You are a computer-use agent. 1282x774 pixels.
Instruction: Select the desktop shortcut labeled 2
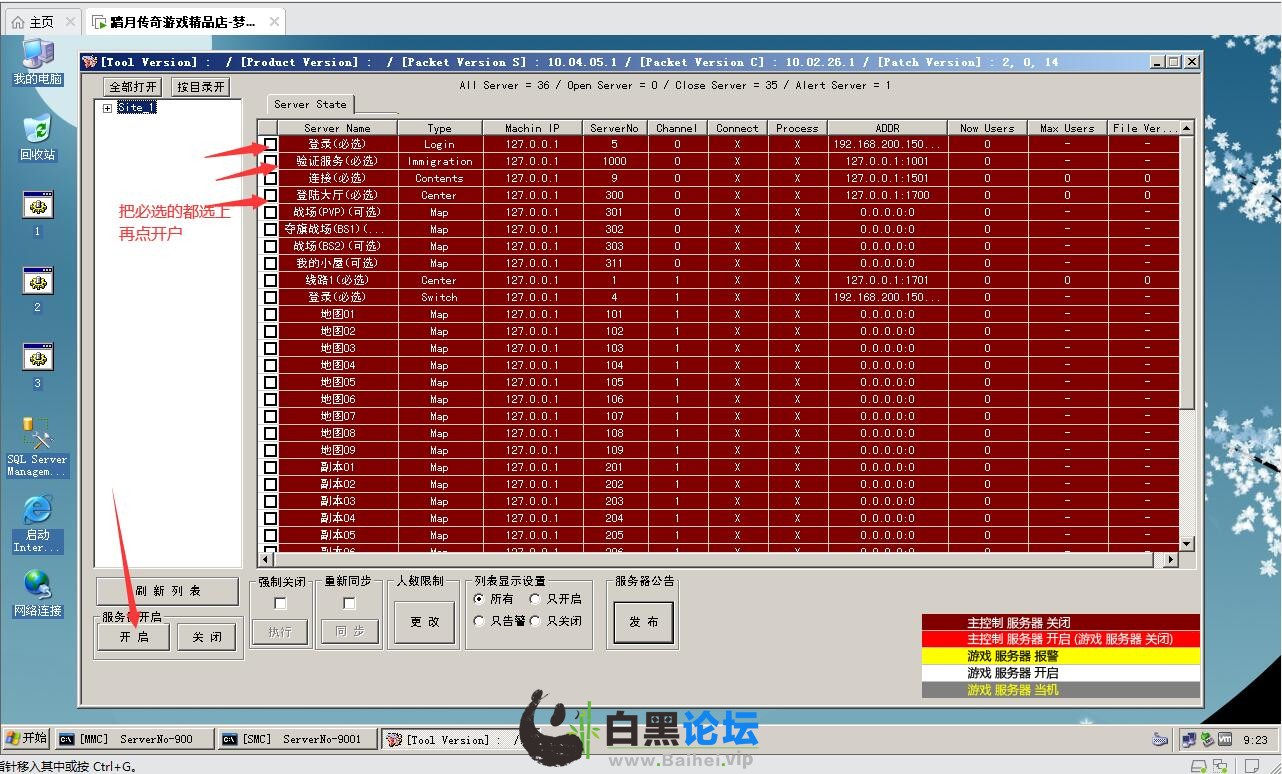pos(37,289)
